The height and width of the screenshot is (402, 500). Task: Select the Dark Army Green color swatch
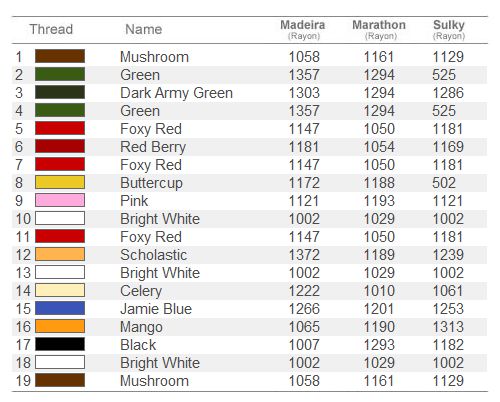coord(60,92)
